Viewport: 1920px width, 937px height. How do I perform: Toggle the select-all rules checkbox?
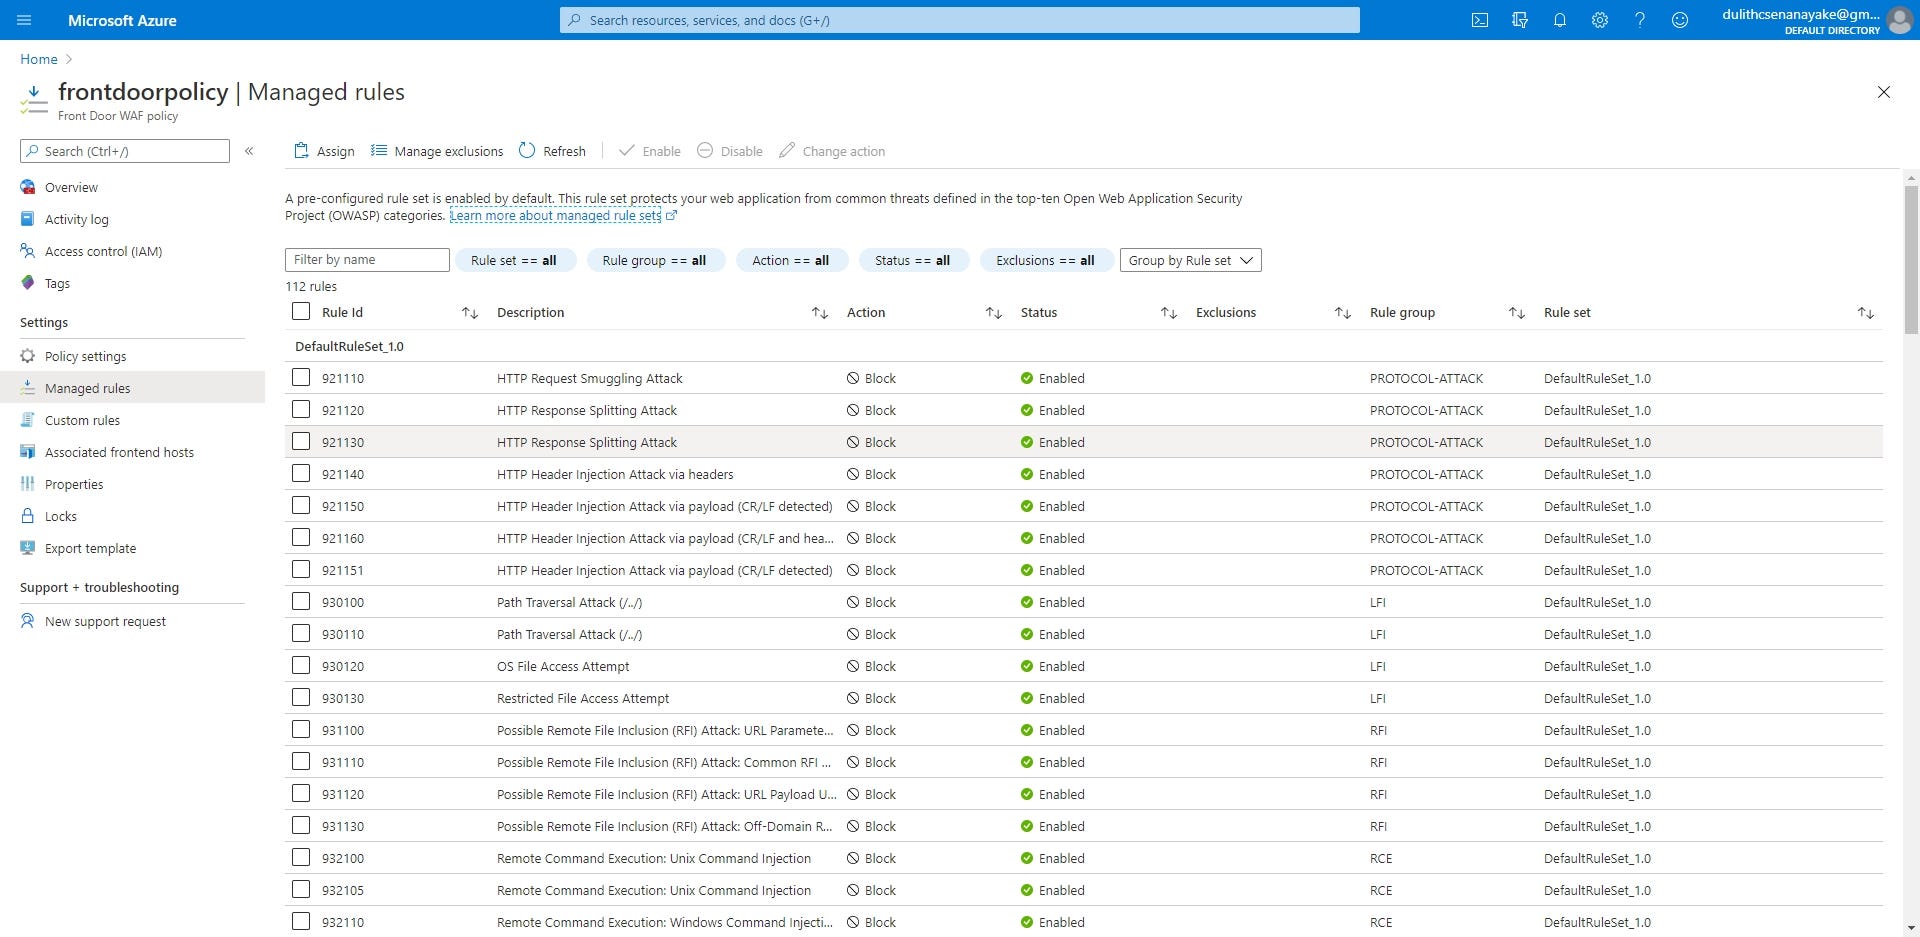[x=301, y=311]
